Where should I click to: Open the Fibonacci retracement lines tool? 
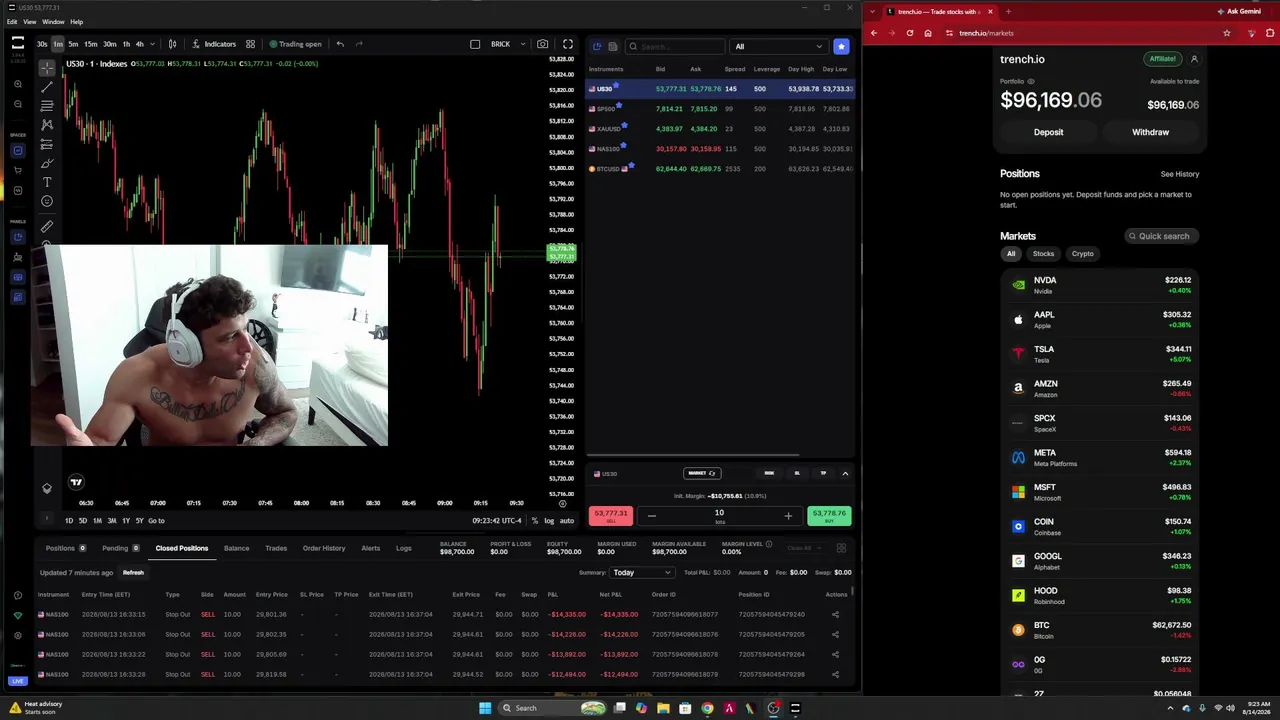[47, 106]
